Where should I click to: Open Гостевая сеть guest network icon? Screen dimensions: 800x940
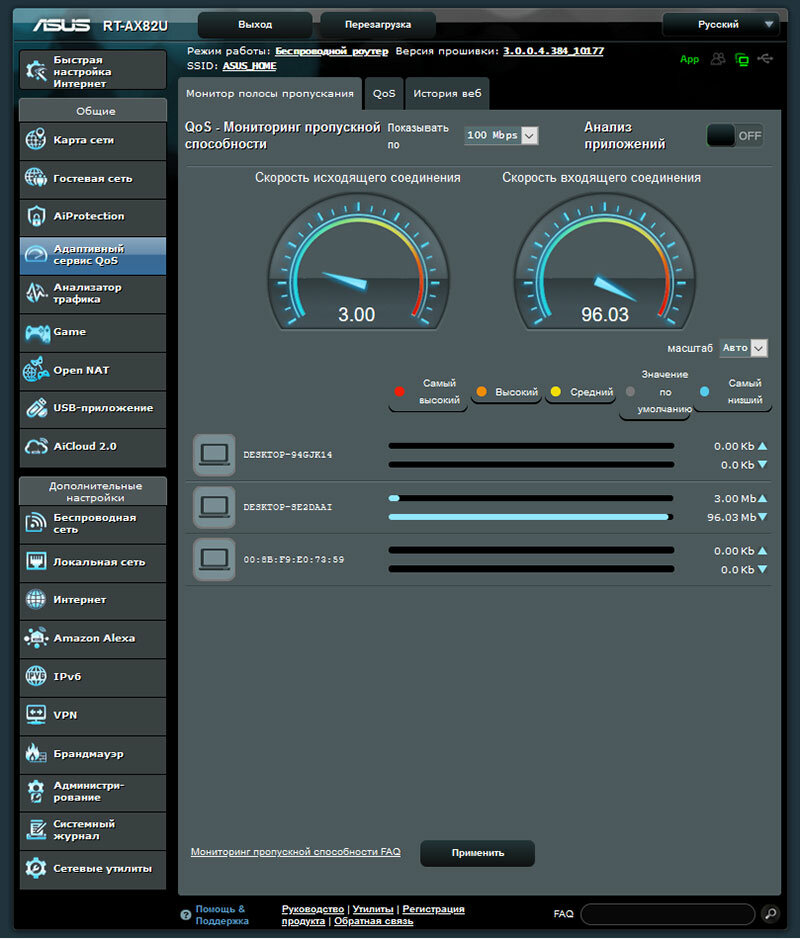tap(35, 178)
